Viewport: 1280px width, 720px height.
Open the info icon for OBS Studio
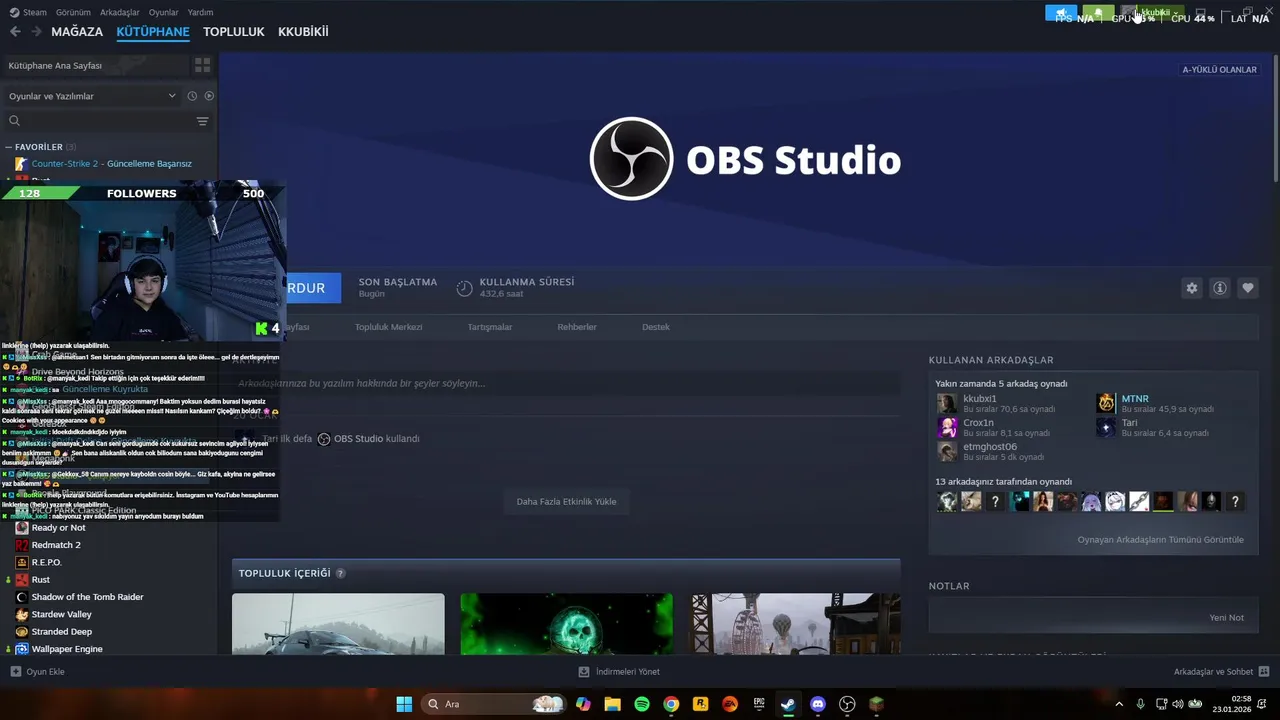coord(1220,288)
